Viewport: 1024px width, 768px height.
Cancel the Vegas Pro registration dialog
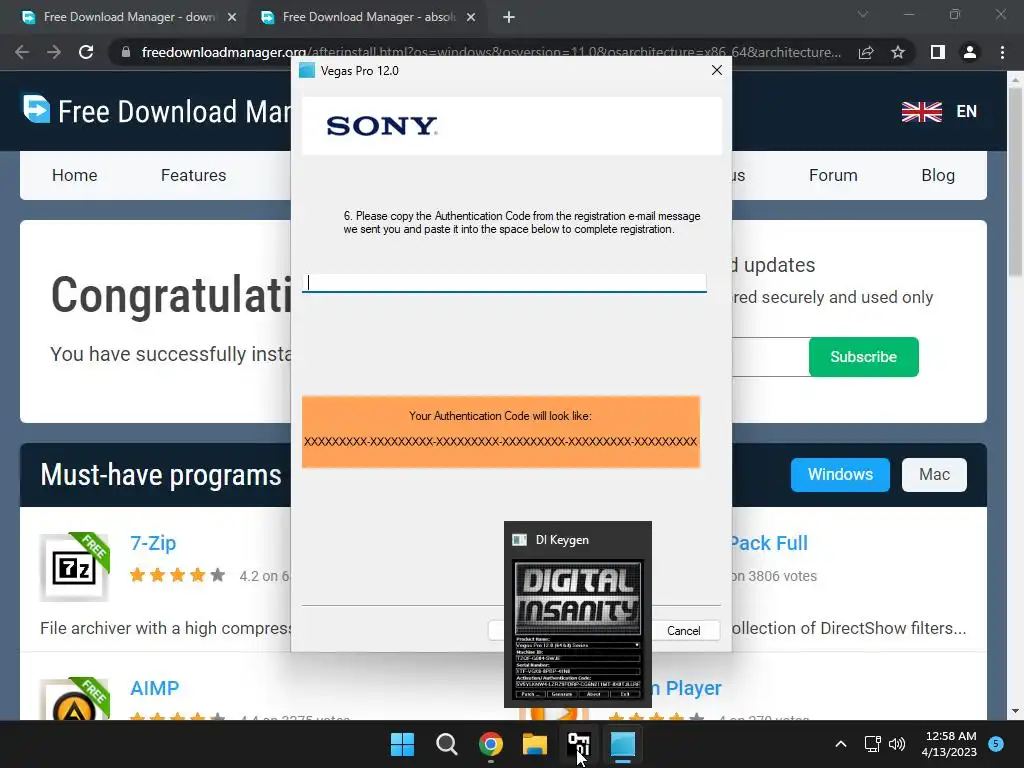pos(683,630)
